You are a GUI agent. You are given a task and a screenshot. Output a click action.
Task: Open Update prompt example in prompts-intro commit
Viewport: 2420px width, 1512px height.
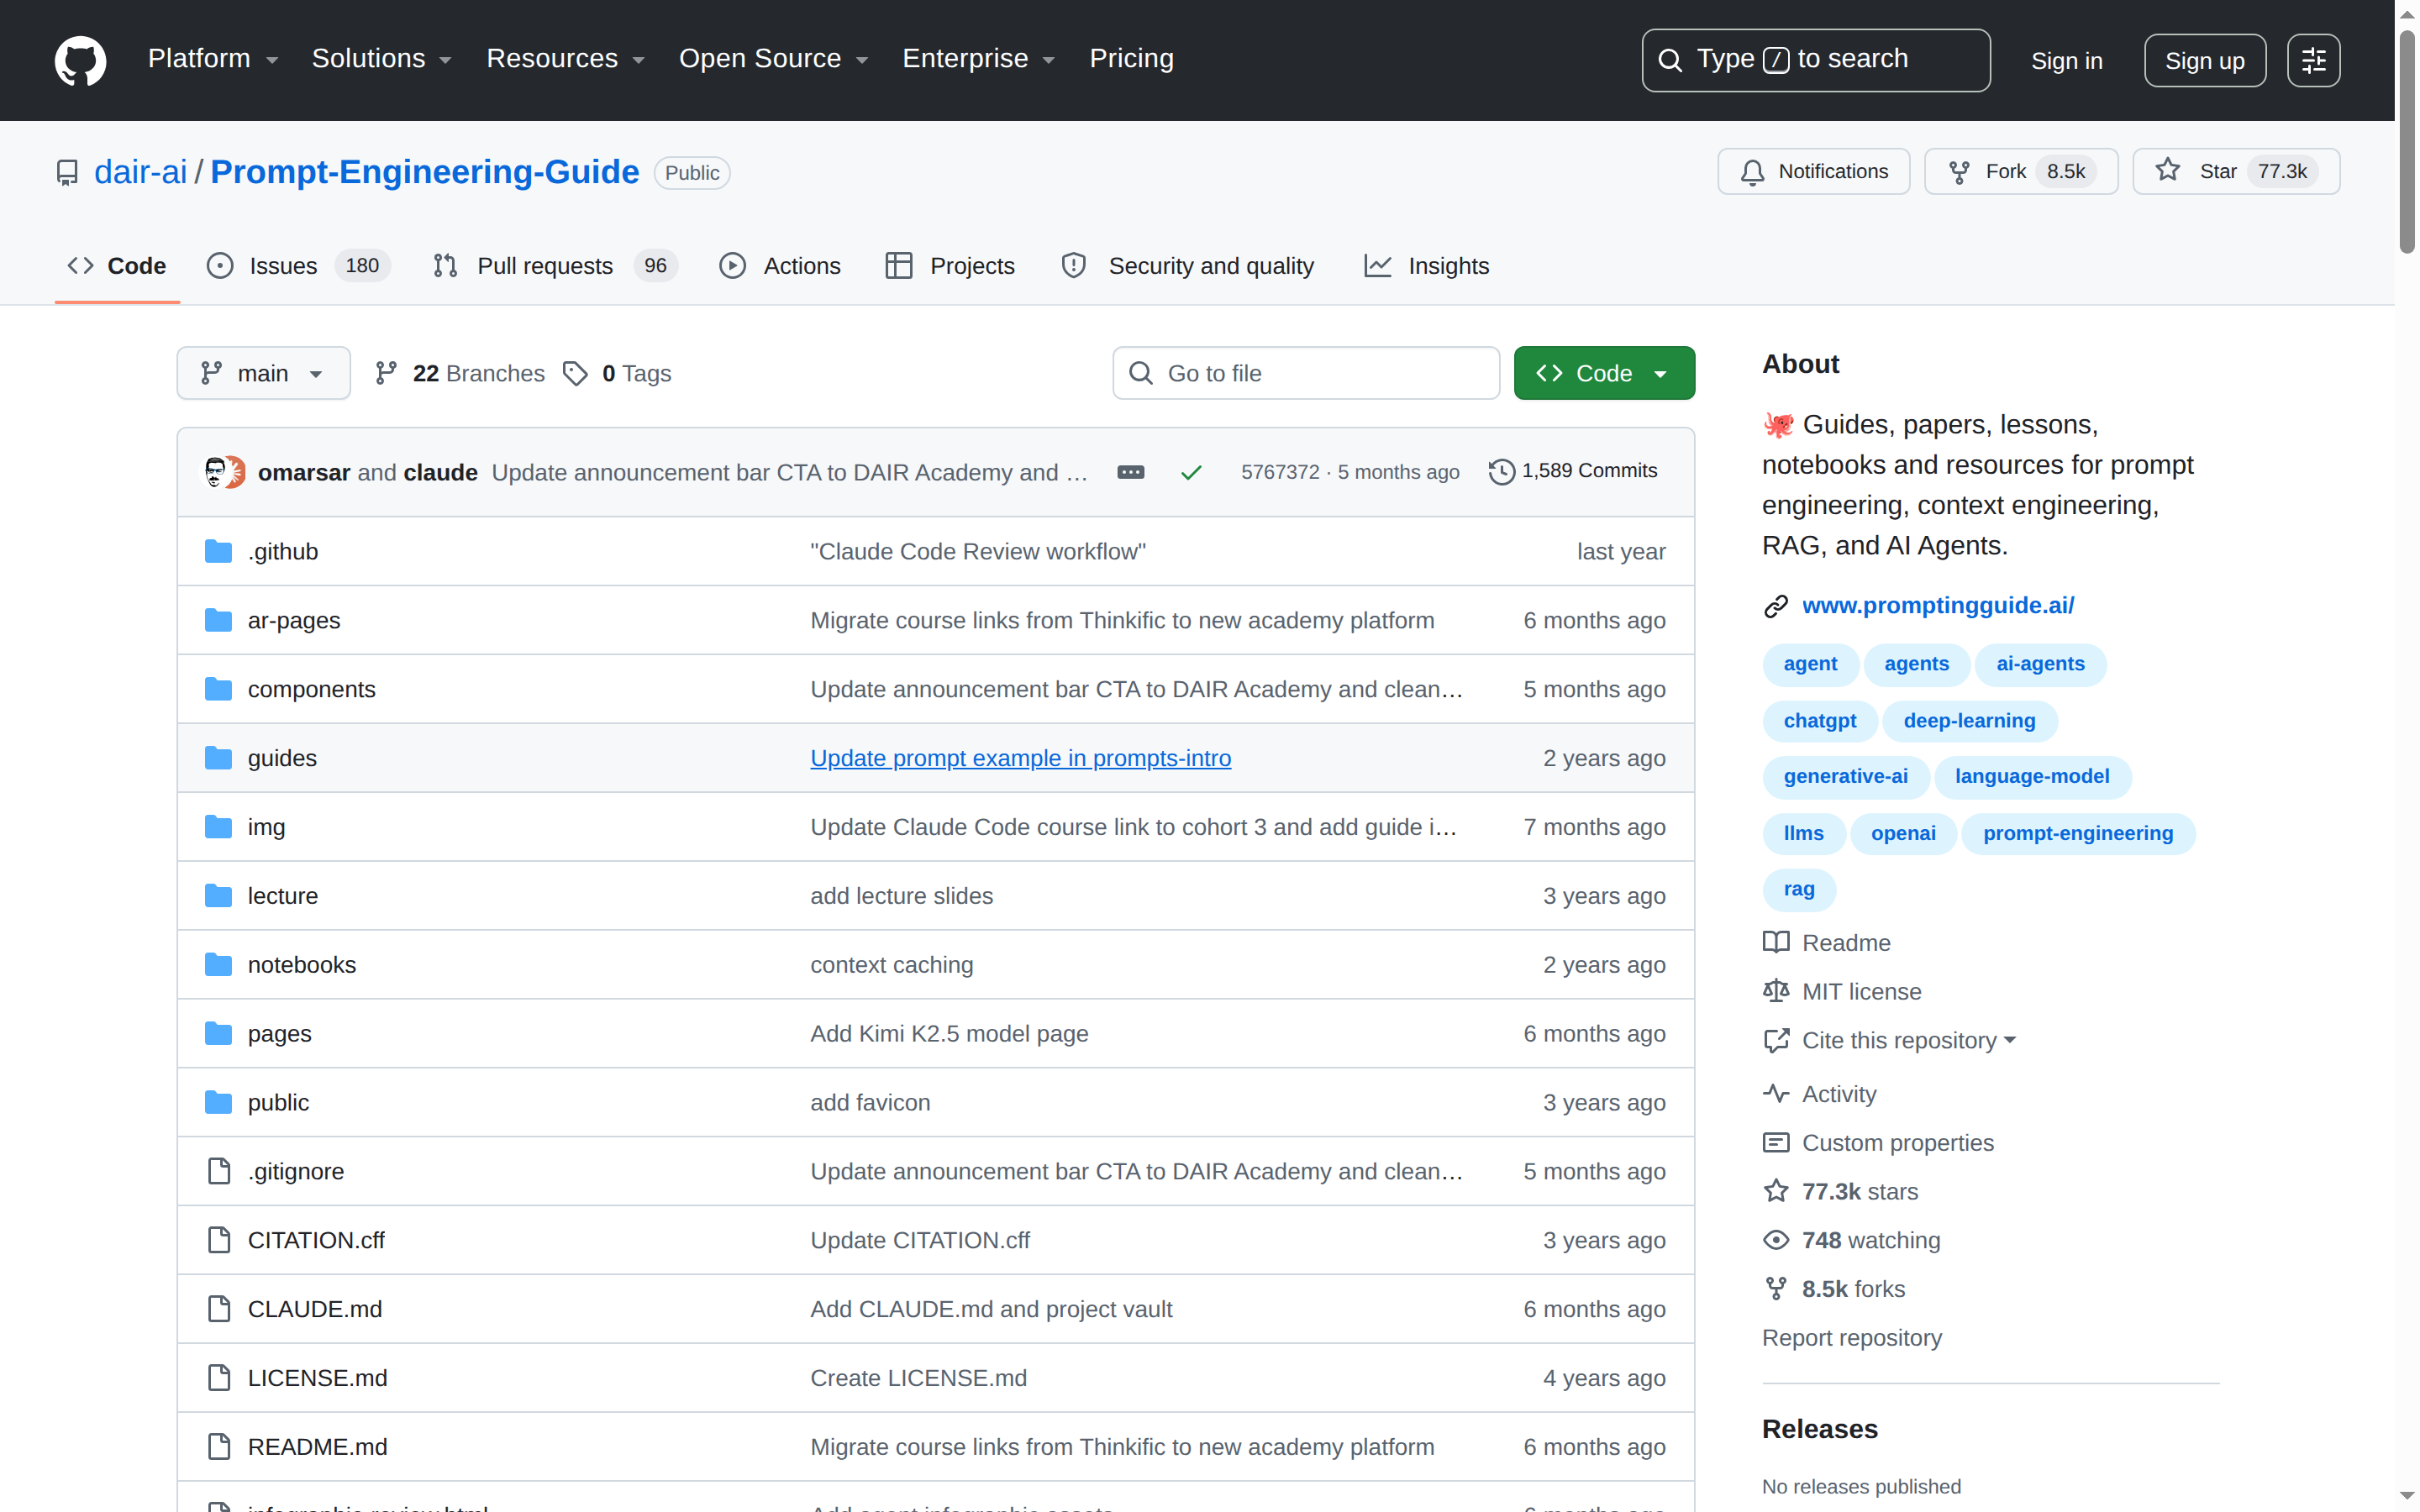(1020, 758)
